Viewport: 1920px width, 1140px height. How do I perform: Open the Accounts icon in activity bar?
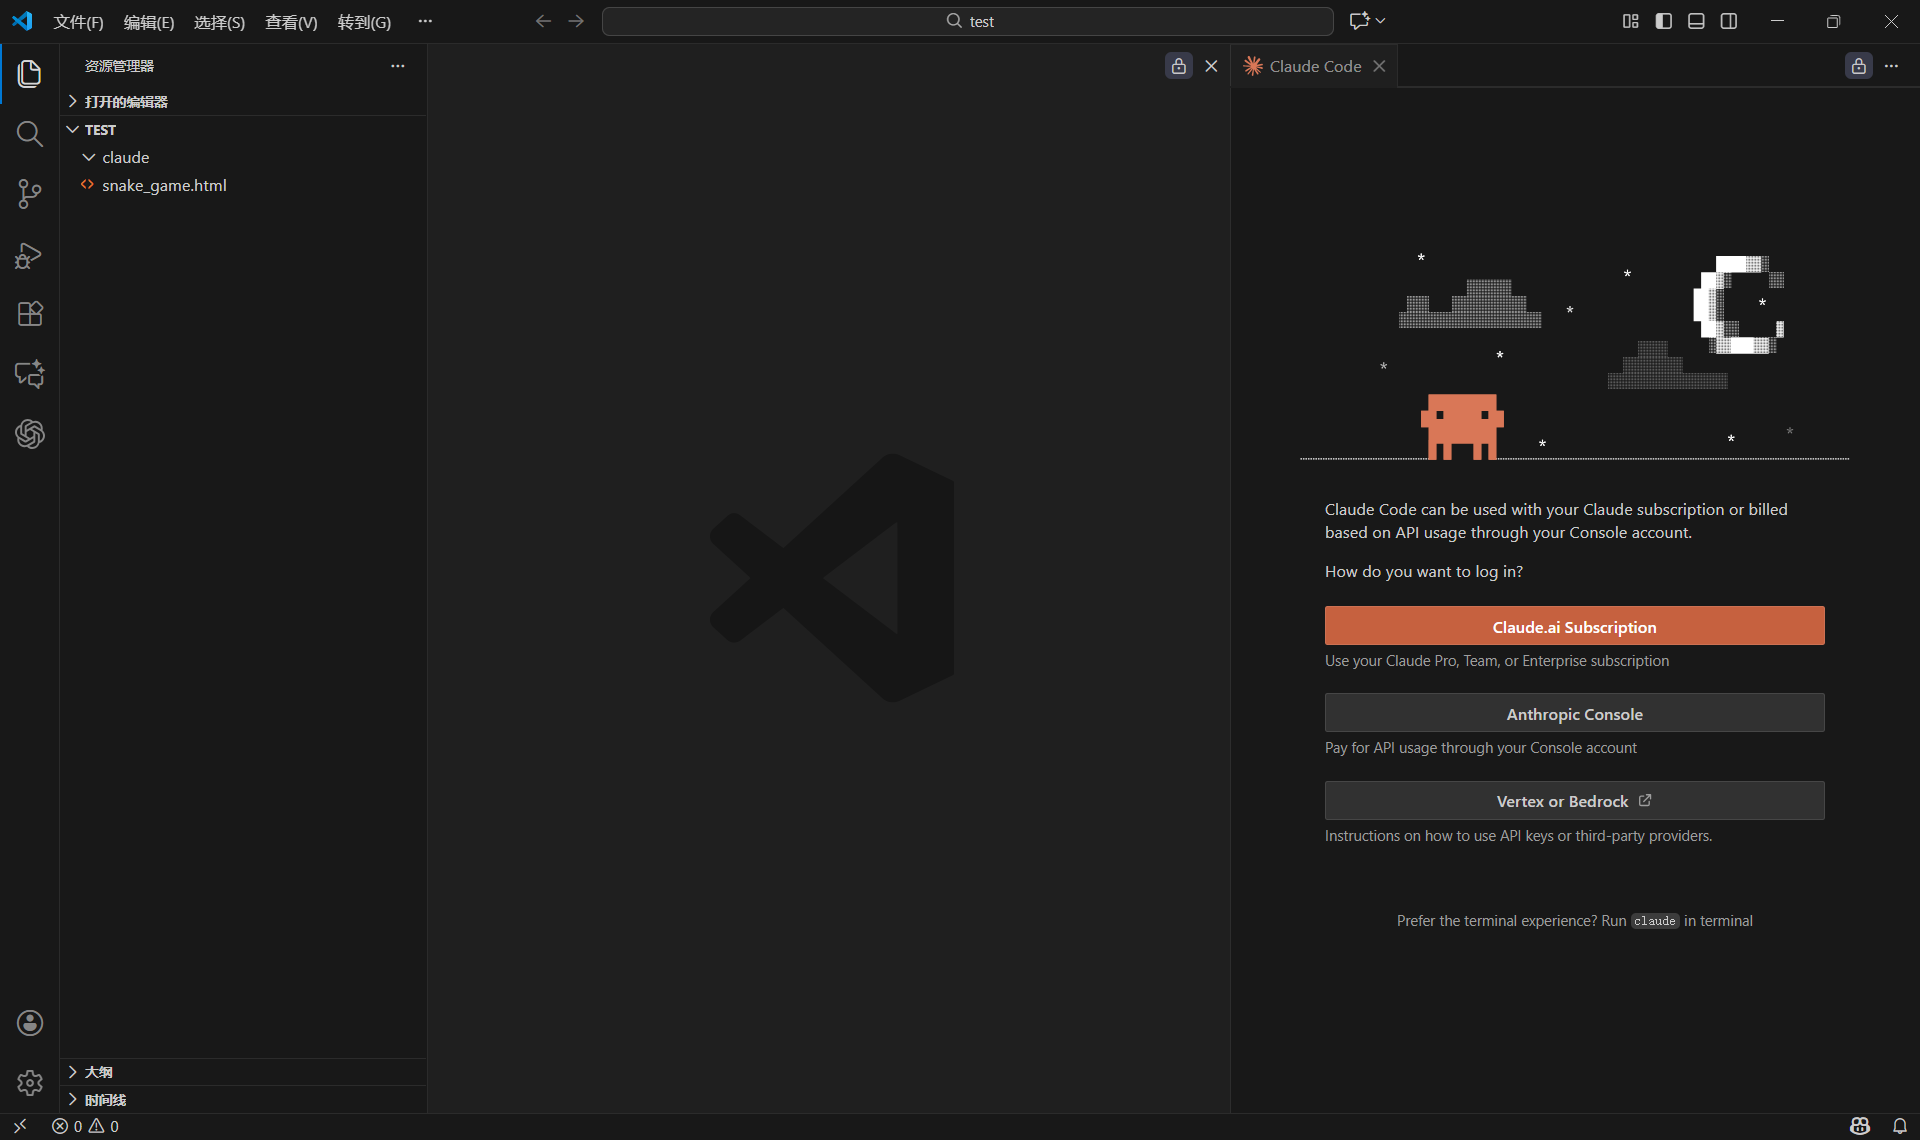pyautogui.click(x=30, y=1022)
